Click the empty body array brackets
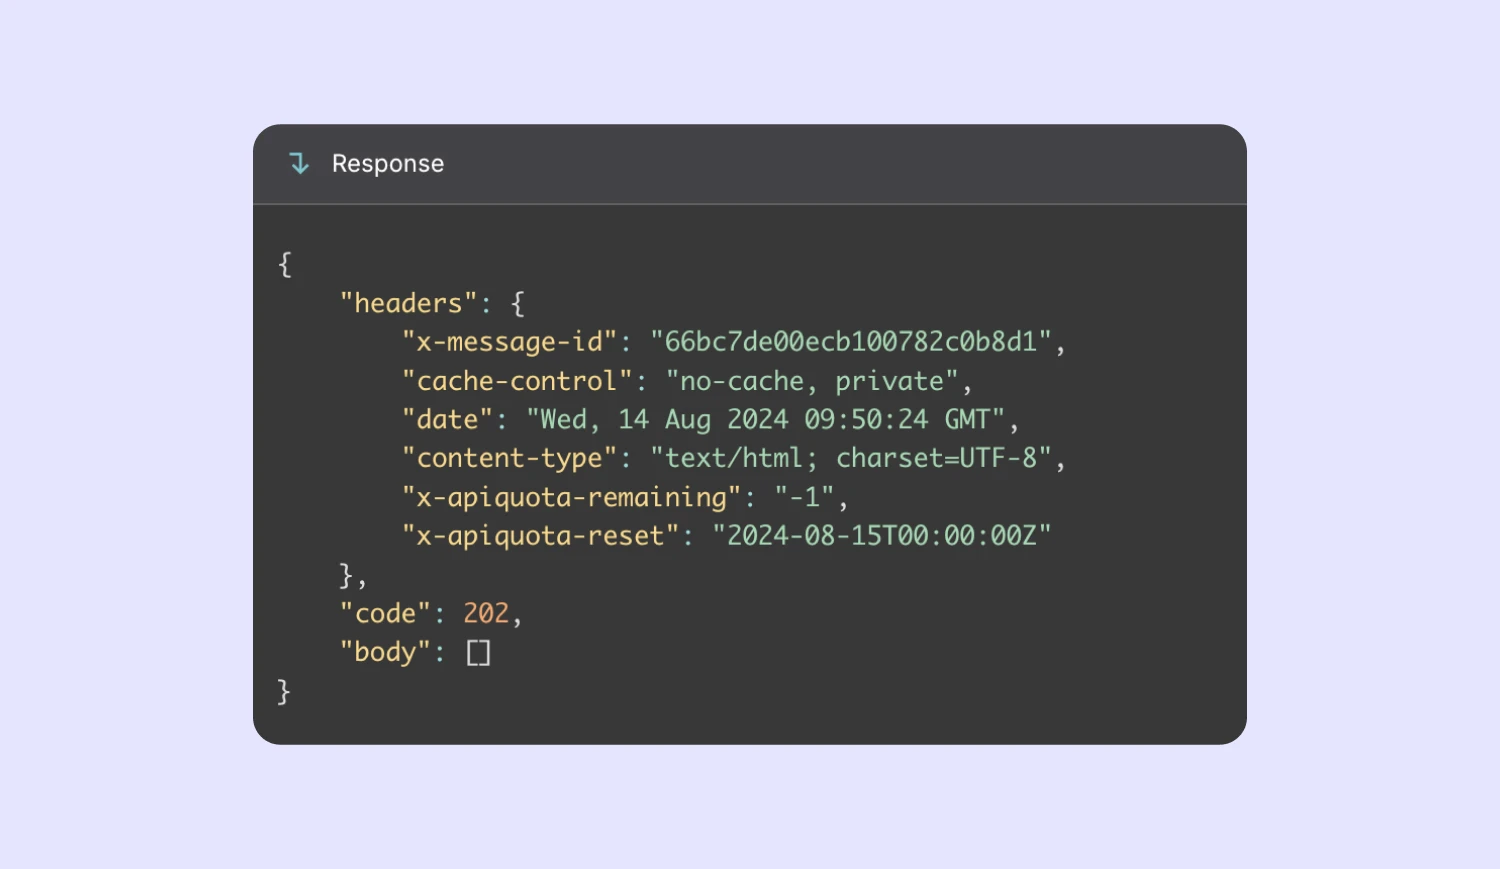Screen dimensions: 1500x869 pyautogui.click(x=479, y=653)
